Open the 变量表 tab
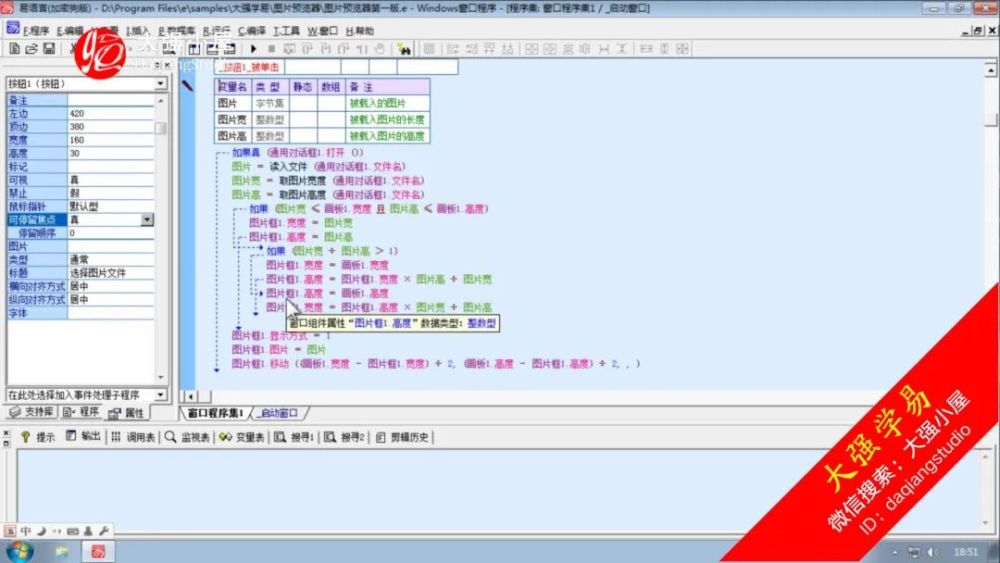 pyautogui.click(x=242, y=437)
